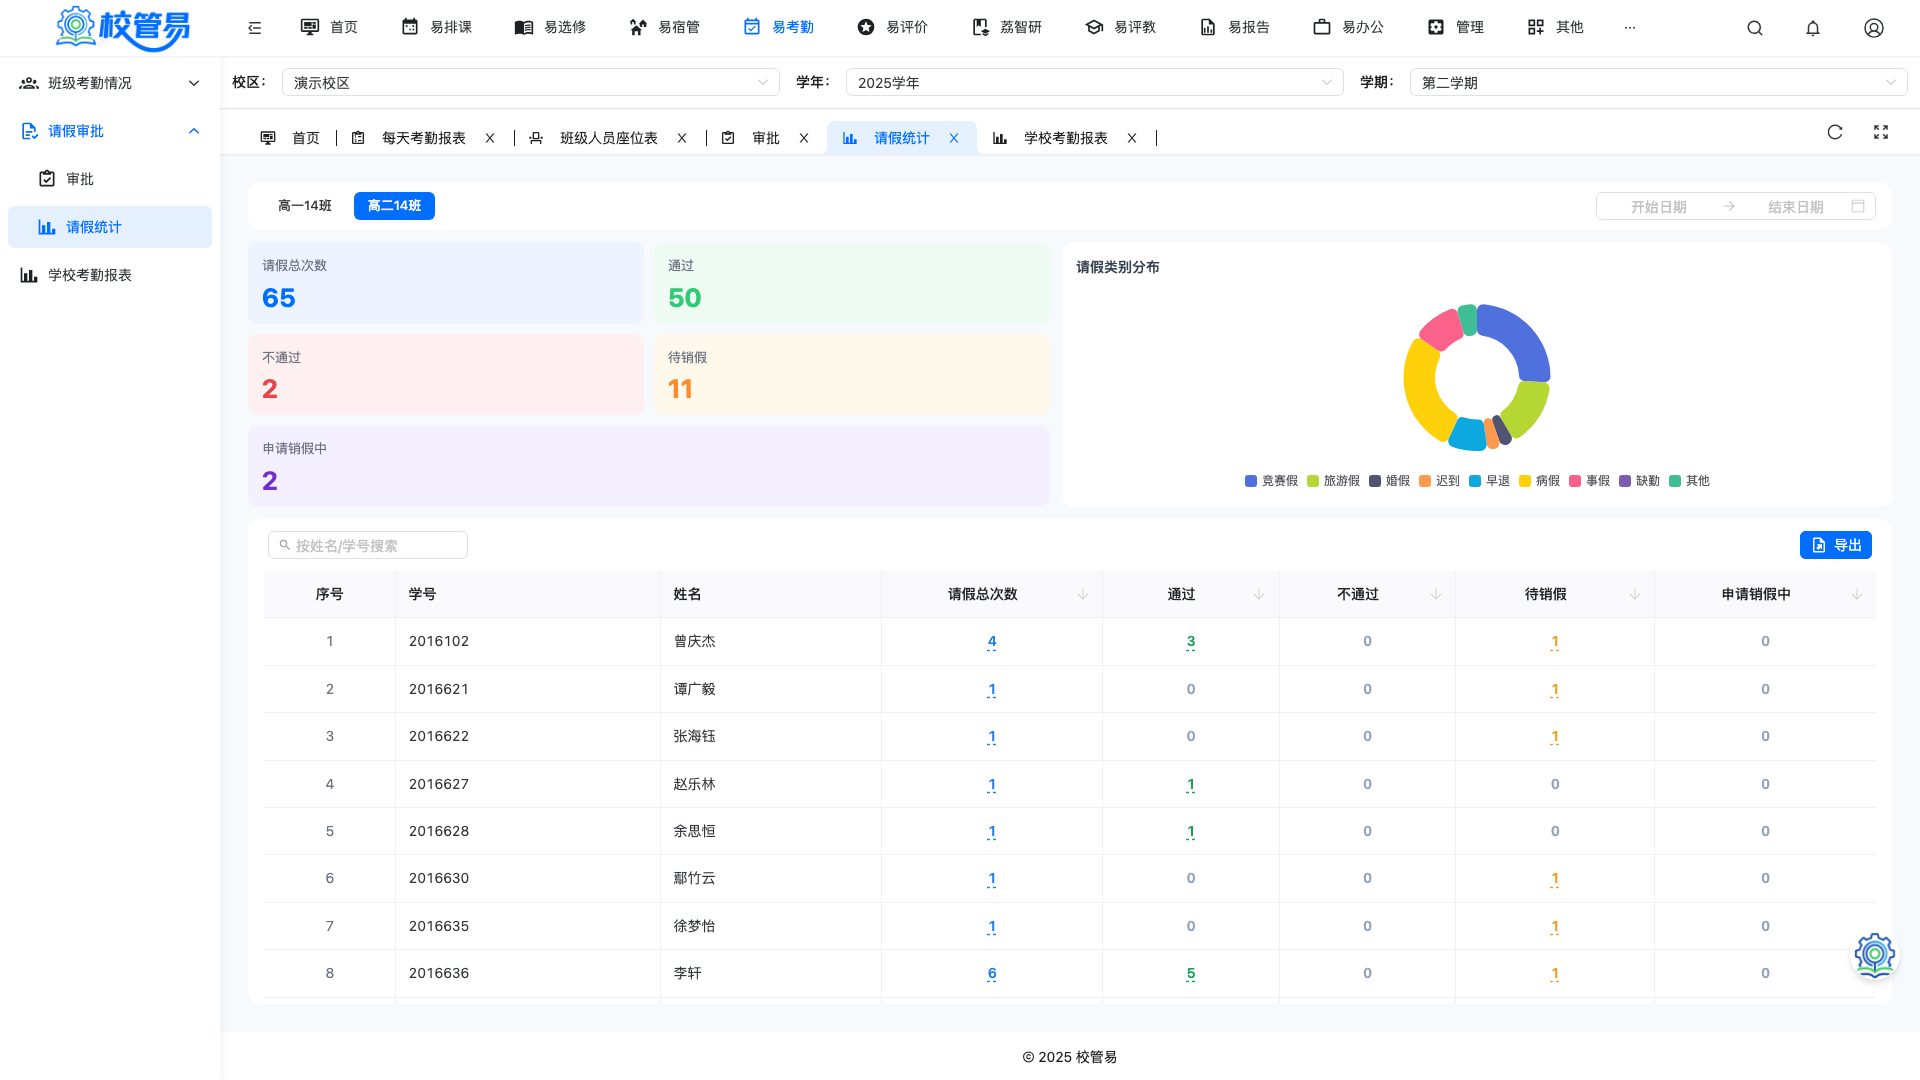Toggle fullscreen icon above tabs
Screen dimensions: 1920x1080
pos(1881,132)
